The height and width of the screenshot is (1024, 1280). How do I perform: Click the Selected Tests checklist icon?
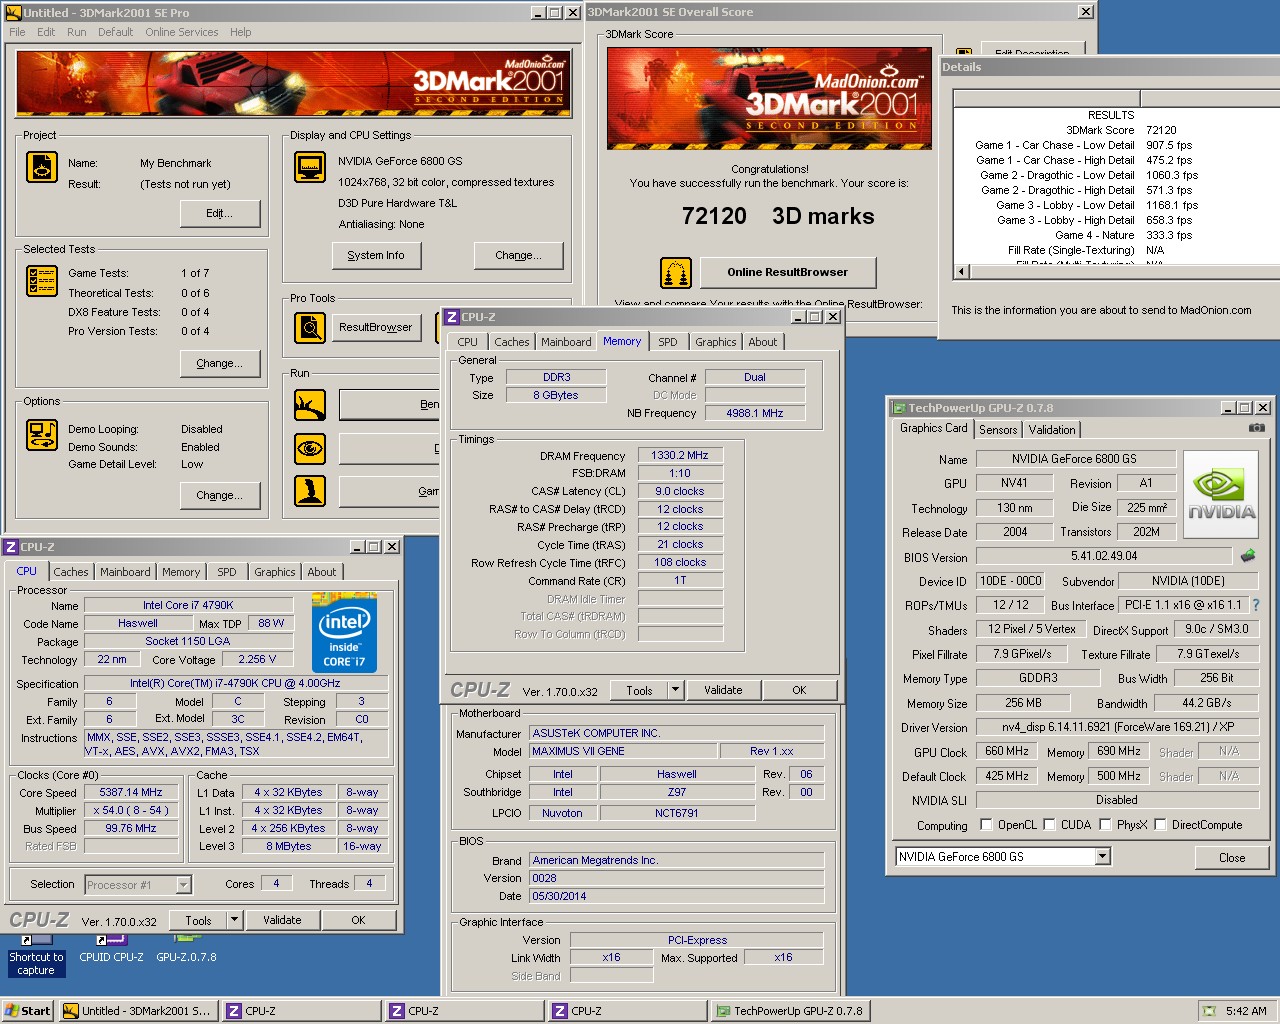(x=41, y=281)
